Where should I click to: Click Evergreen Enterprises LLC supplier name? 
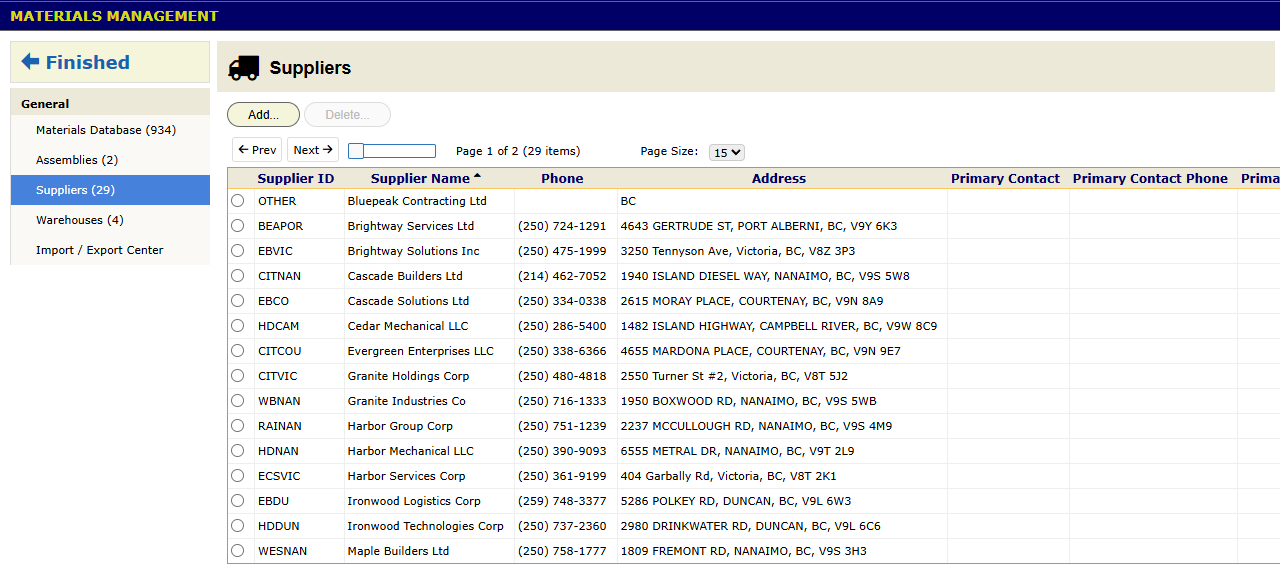pos(420,351)
